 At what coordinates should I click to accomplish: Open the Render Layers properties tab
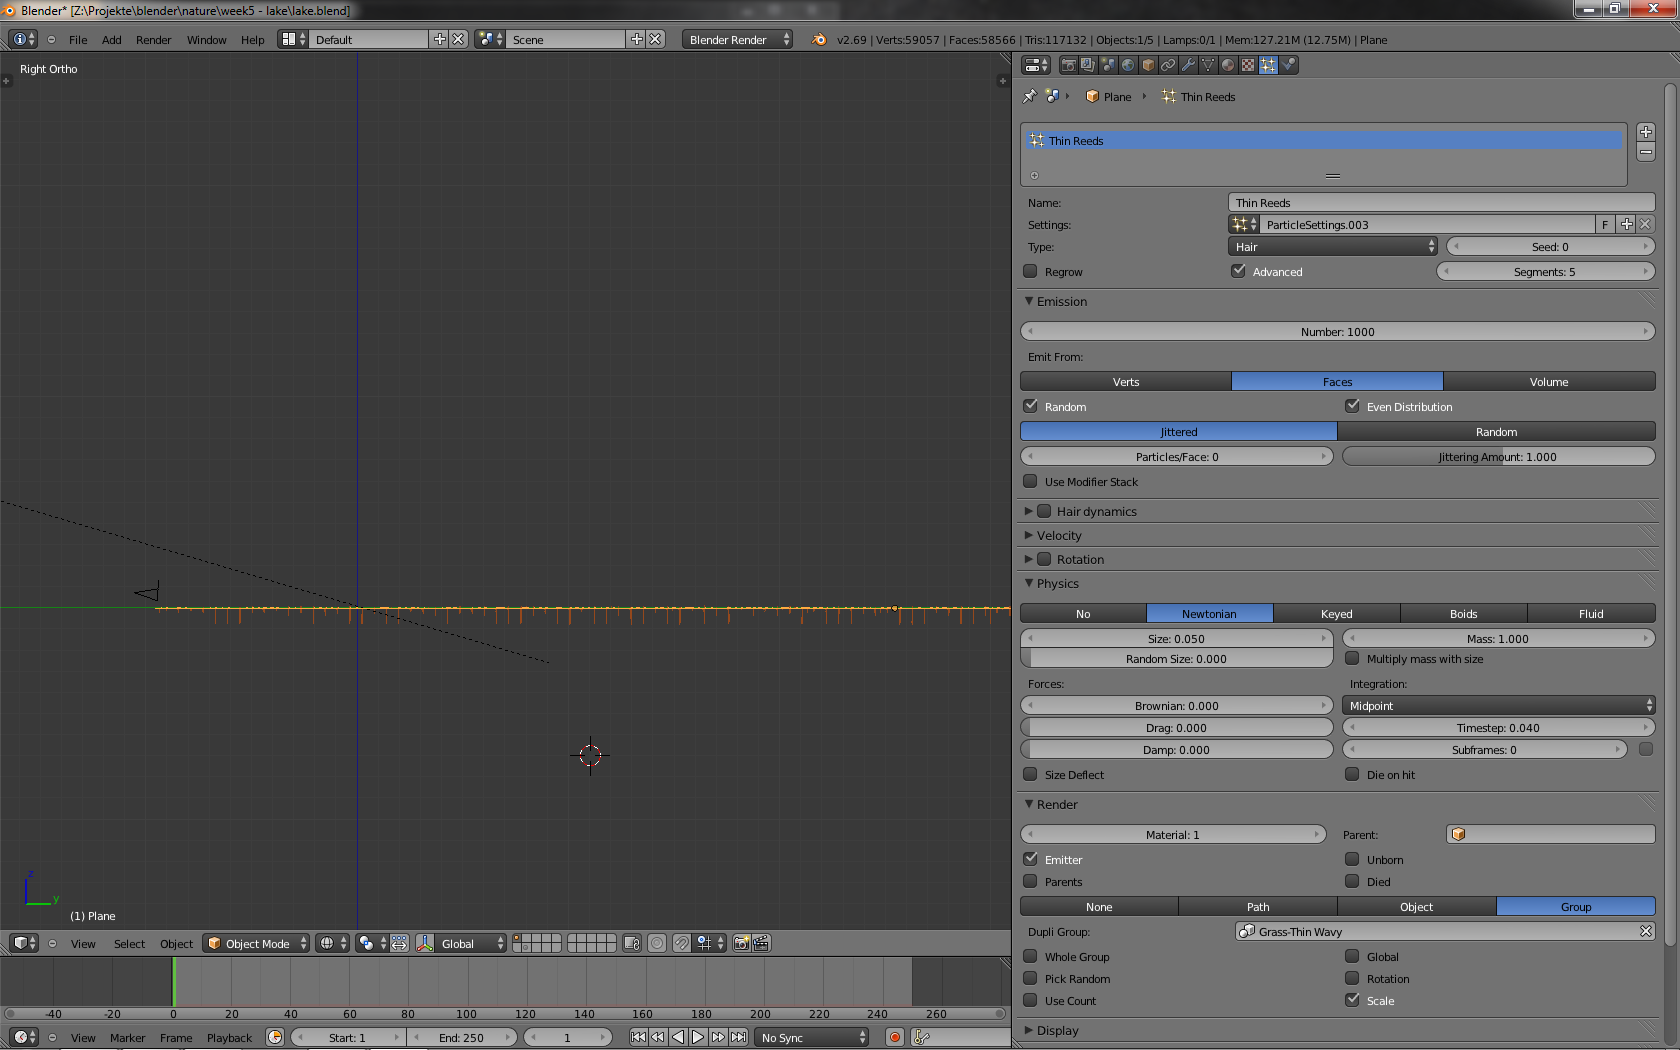[x=1088, y=65]
